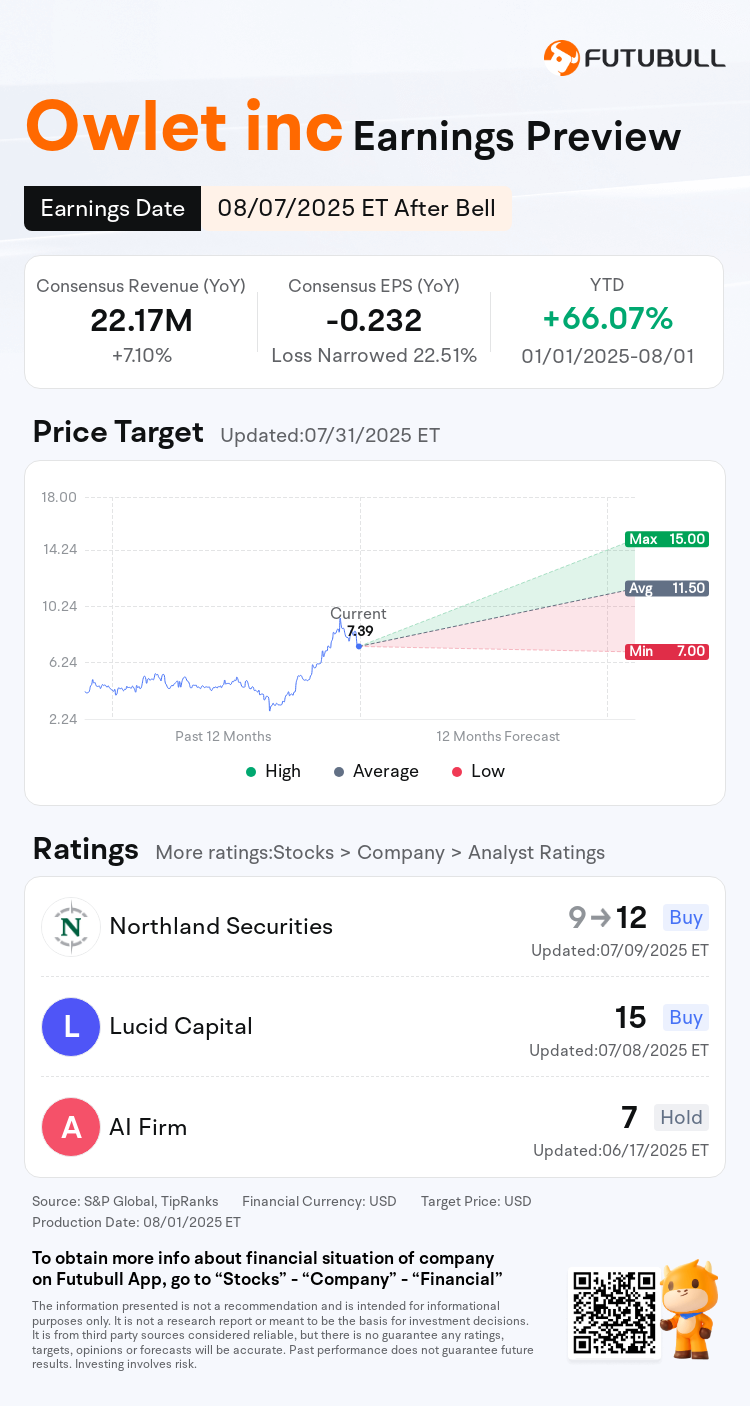The image size is (750, 1406).
Task: Click the Futubull logo icon
Action: [x=561, y=58]
